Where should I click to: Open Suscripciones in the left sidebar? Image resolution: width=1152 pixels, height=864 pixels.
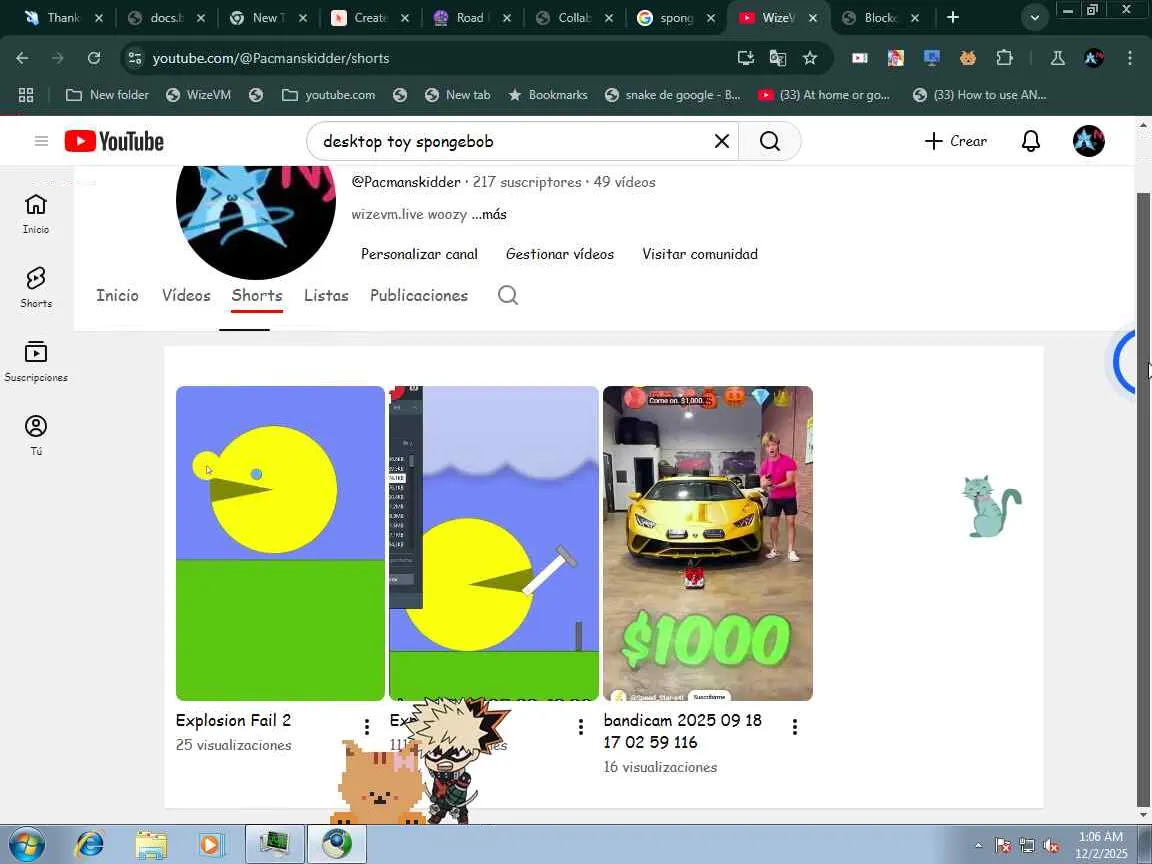(36, 361)
